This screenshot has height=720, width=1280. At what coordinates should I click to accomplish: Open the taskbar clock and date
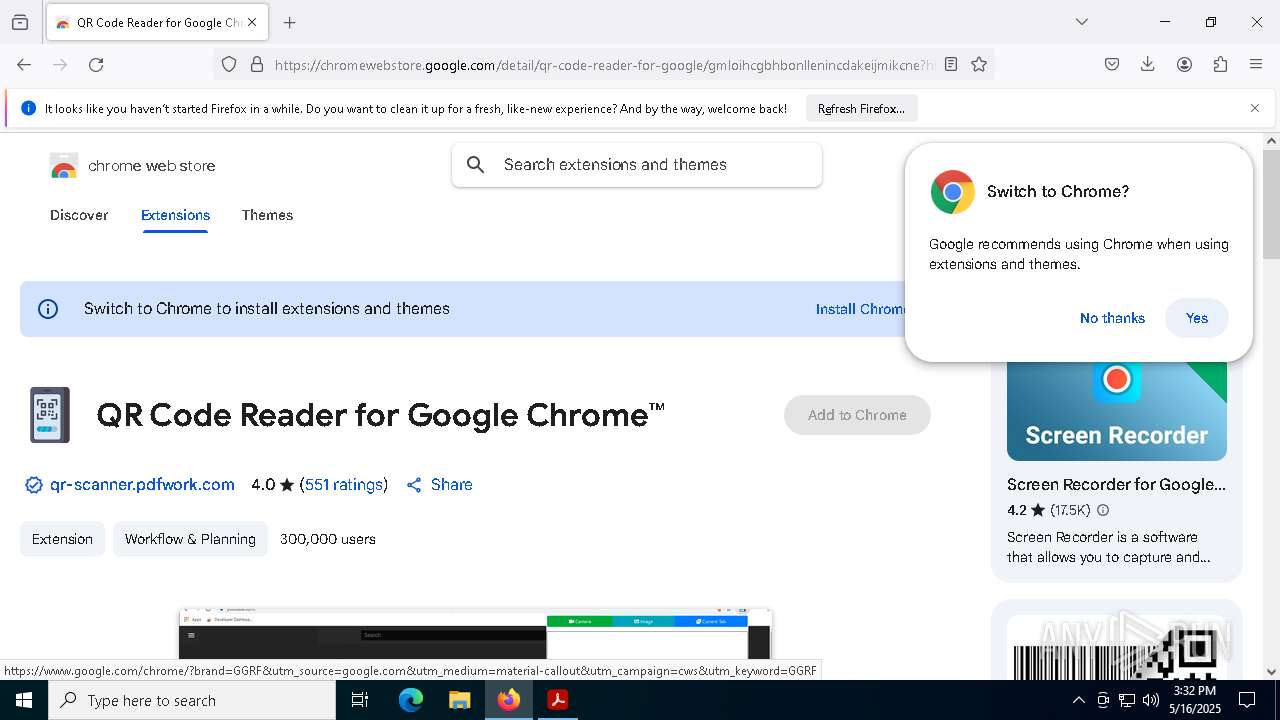pyautogui.click(x=1195, y=700)
